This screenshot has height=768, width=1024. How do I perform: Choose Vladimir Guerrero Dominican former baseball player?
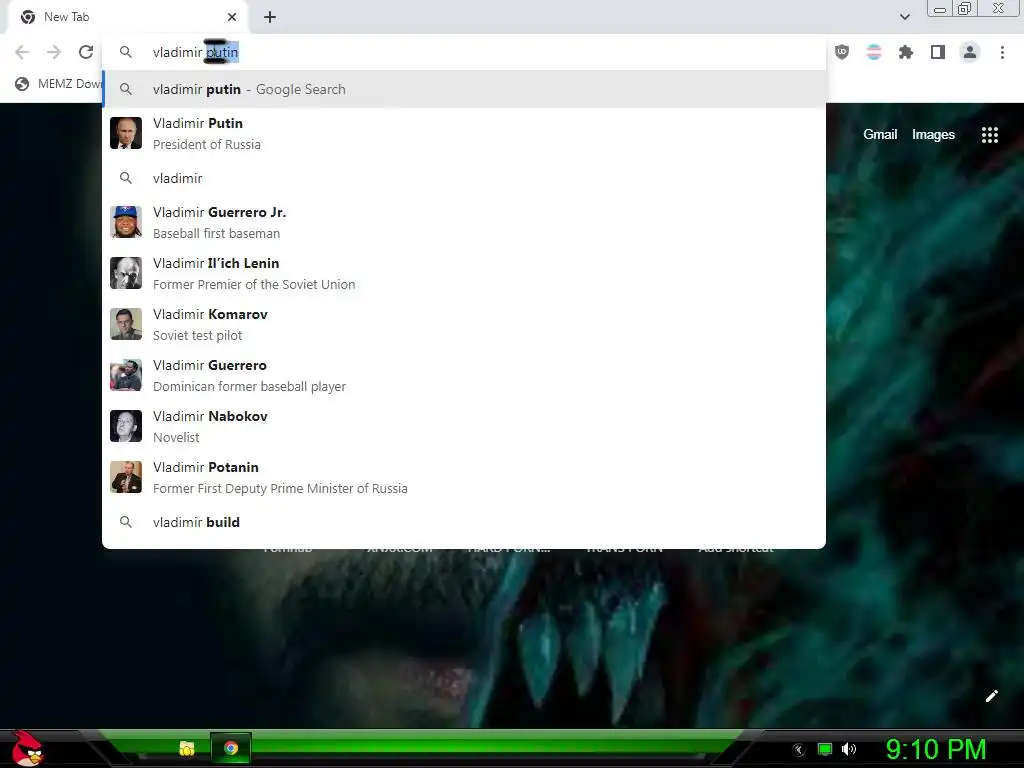(464, 375)
